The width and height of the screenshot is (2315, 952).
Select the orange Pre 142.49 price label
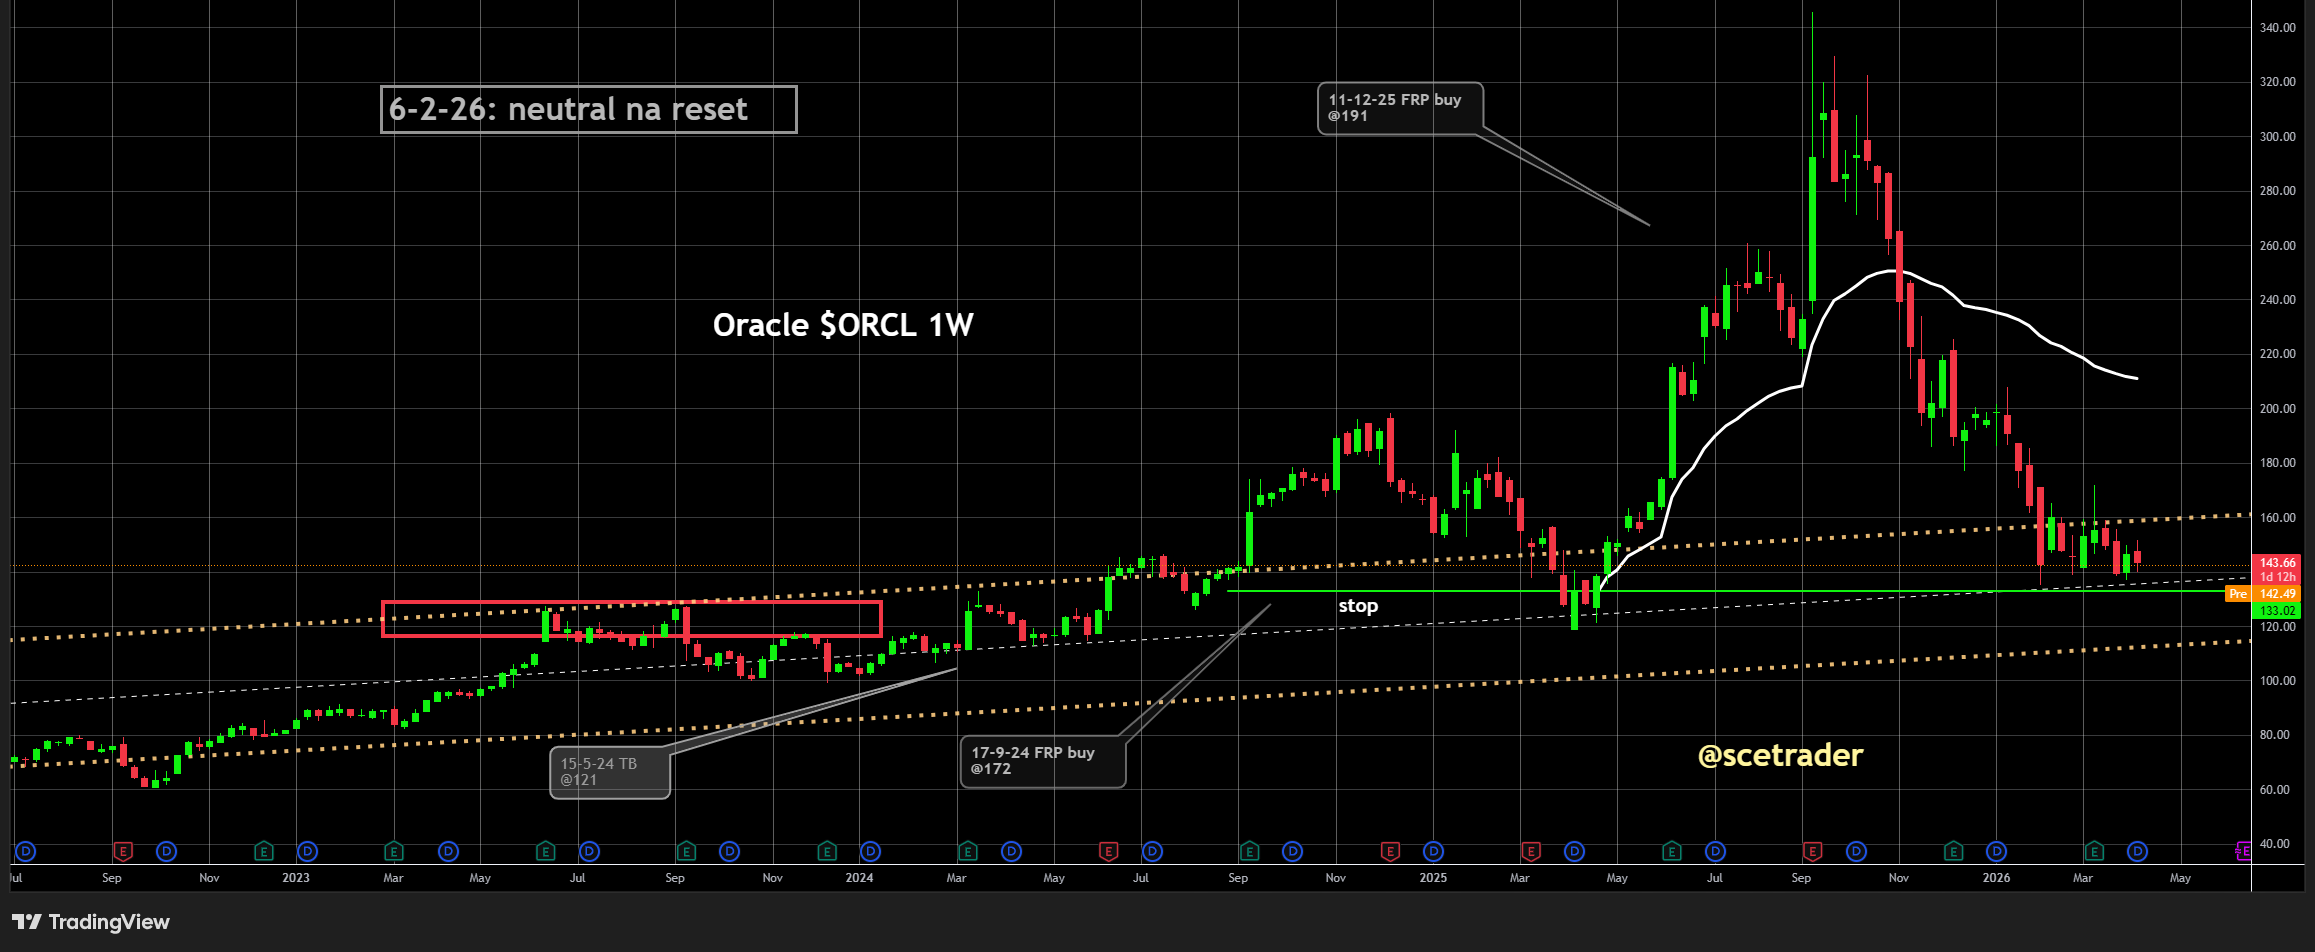click(x=2263, y=594)
